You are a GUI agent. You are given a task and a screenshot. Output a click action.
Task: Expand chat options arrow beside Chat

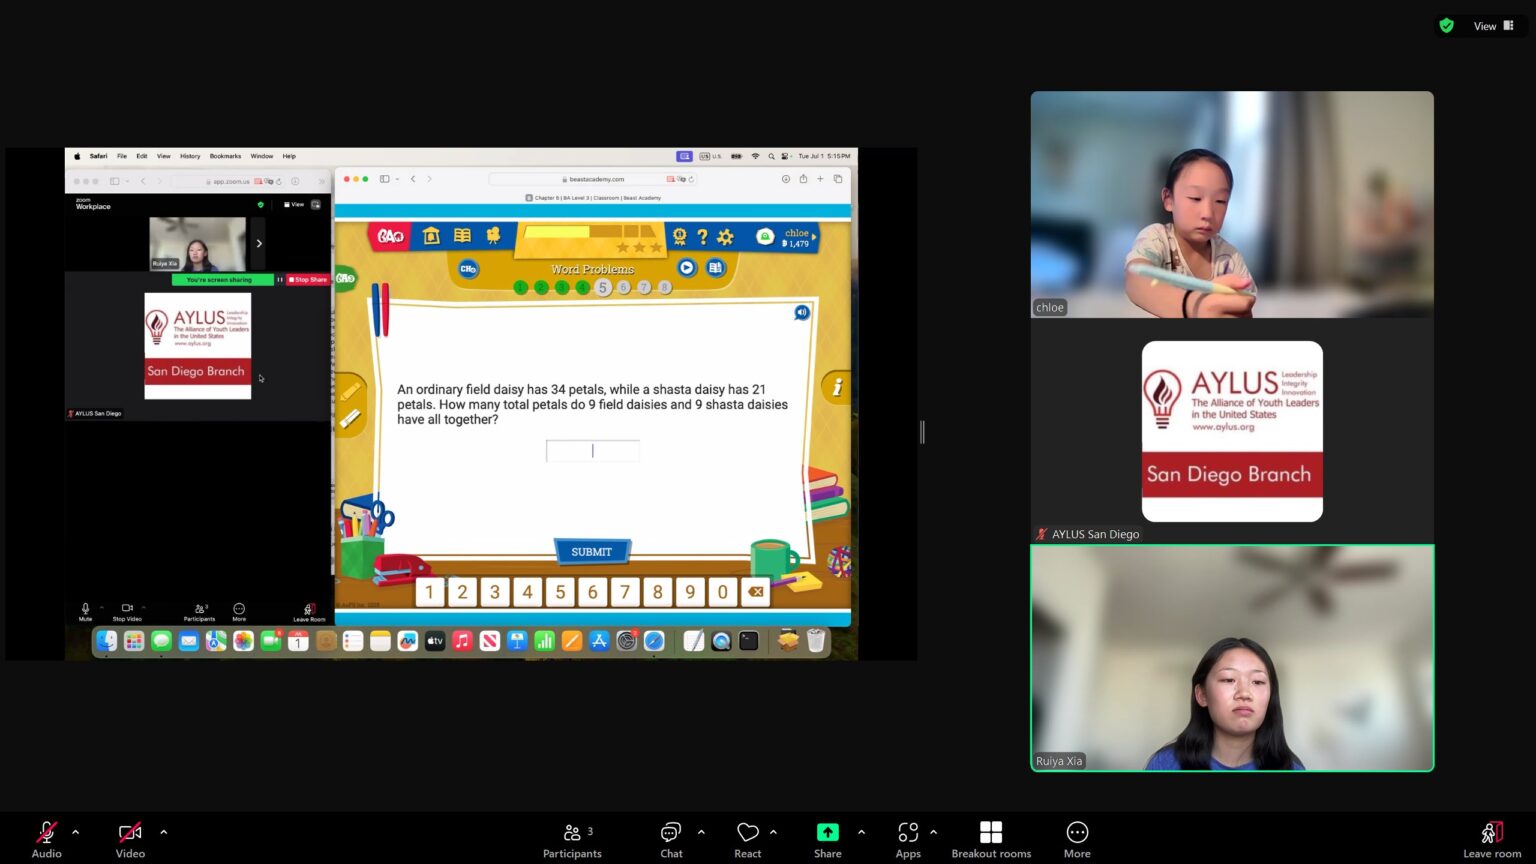click(701, 832)
